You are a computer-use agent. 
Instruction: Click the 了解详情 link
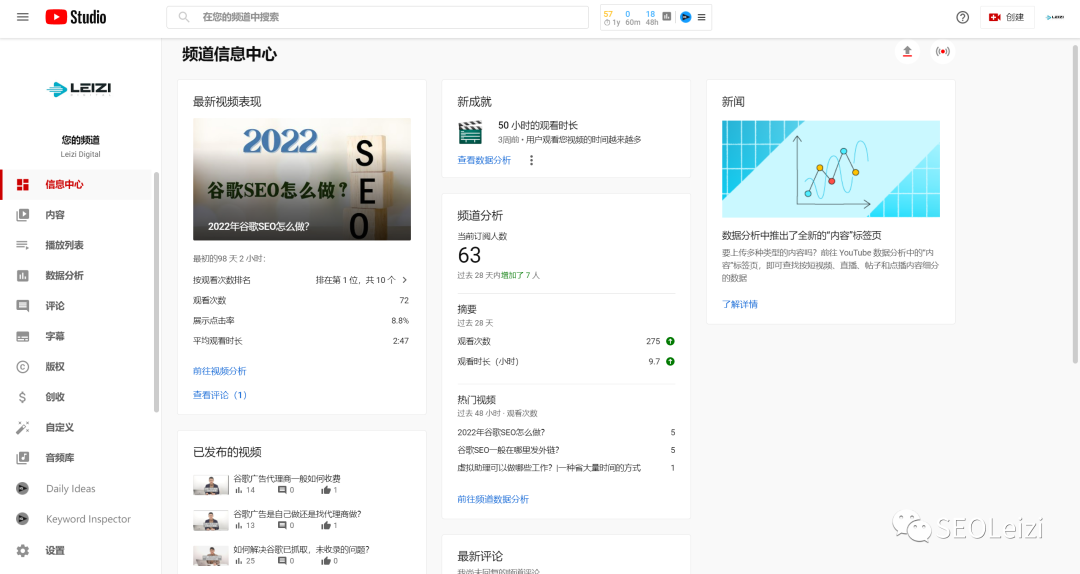coord(740,304)
